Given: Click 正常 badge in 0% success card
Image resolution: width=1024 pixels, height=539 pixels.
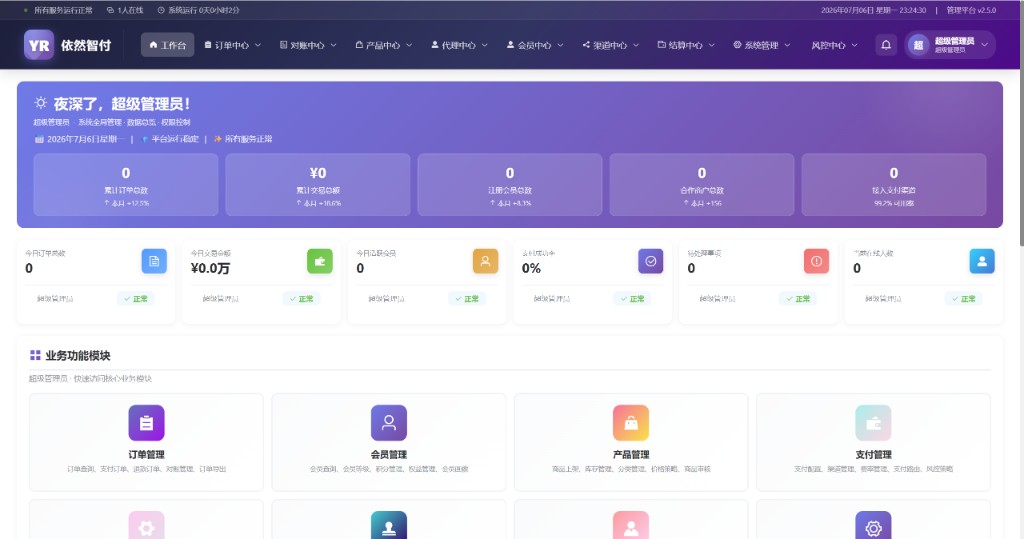Looking at the screenshot, I should [x=633, y=299].
